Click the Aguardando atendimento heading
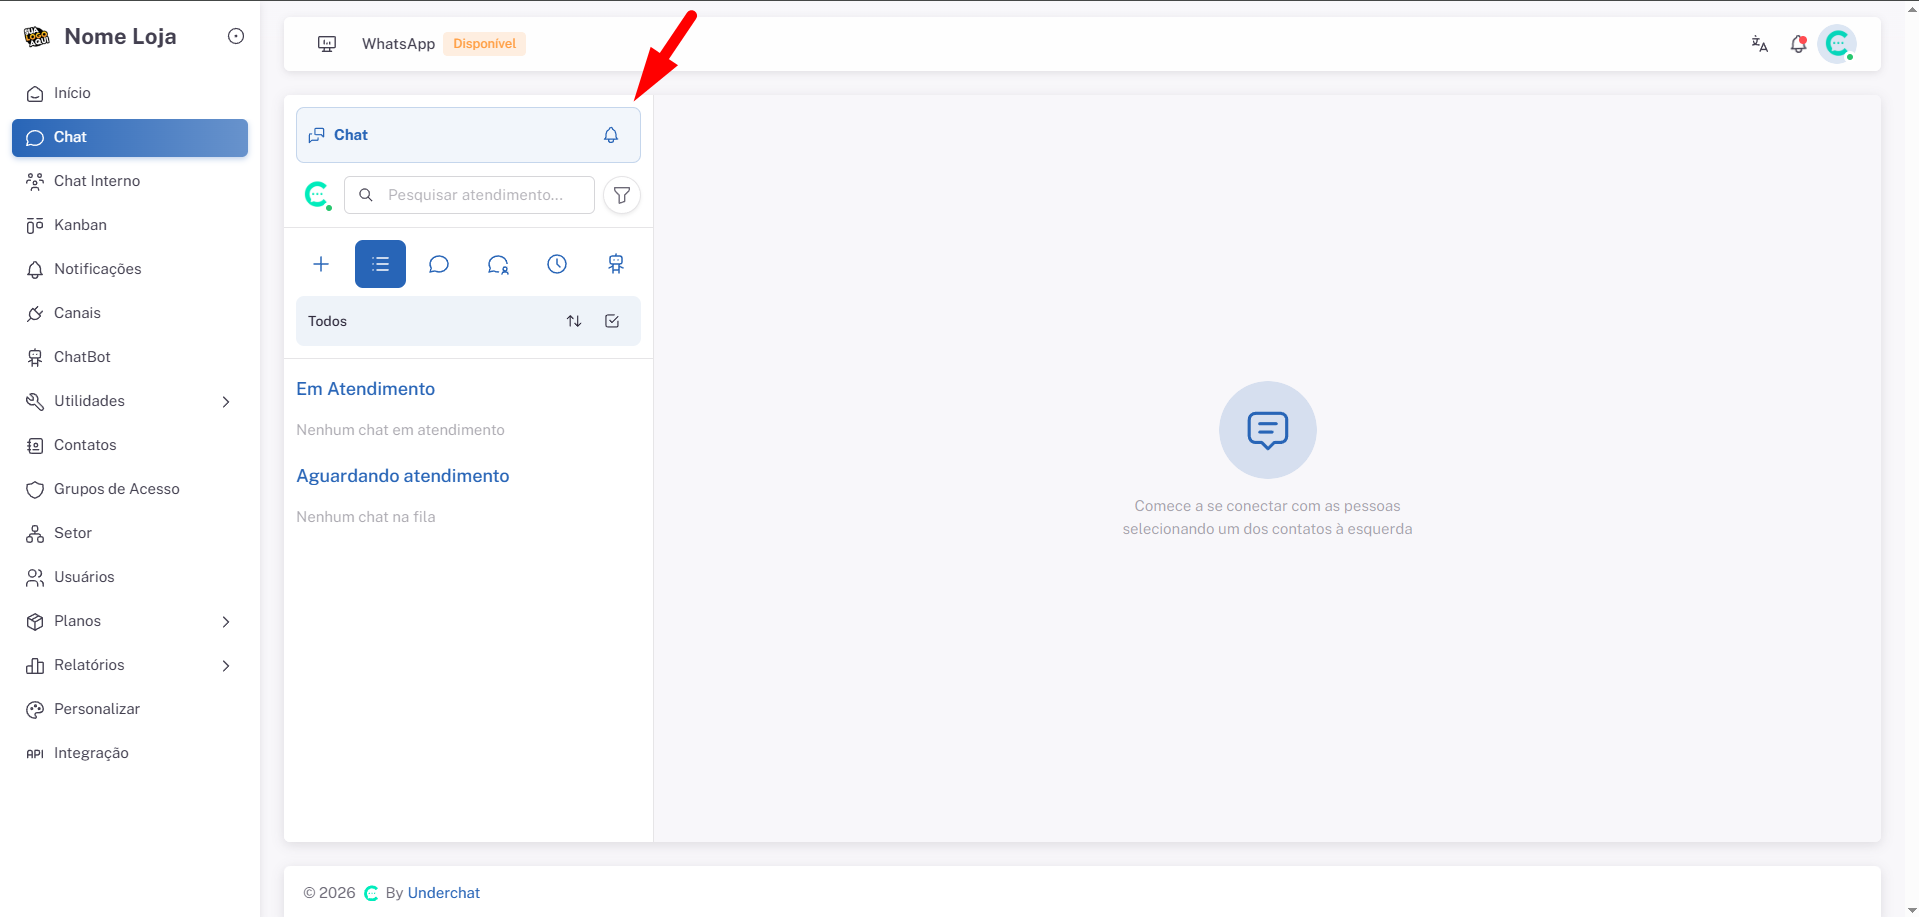1919x917 pixels. click(x=402, y=476)
